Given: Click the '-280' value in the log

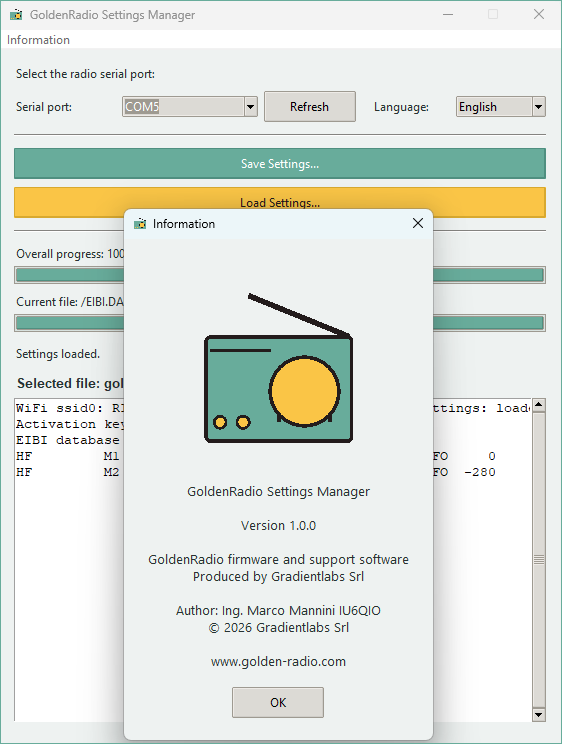Looking at the screenshot, I should [479, 472].
